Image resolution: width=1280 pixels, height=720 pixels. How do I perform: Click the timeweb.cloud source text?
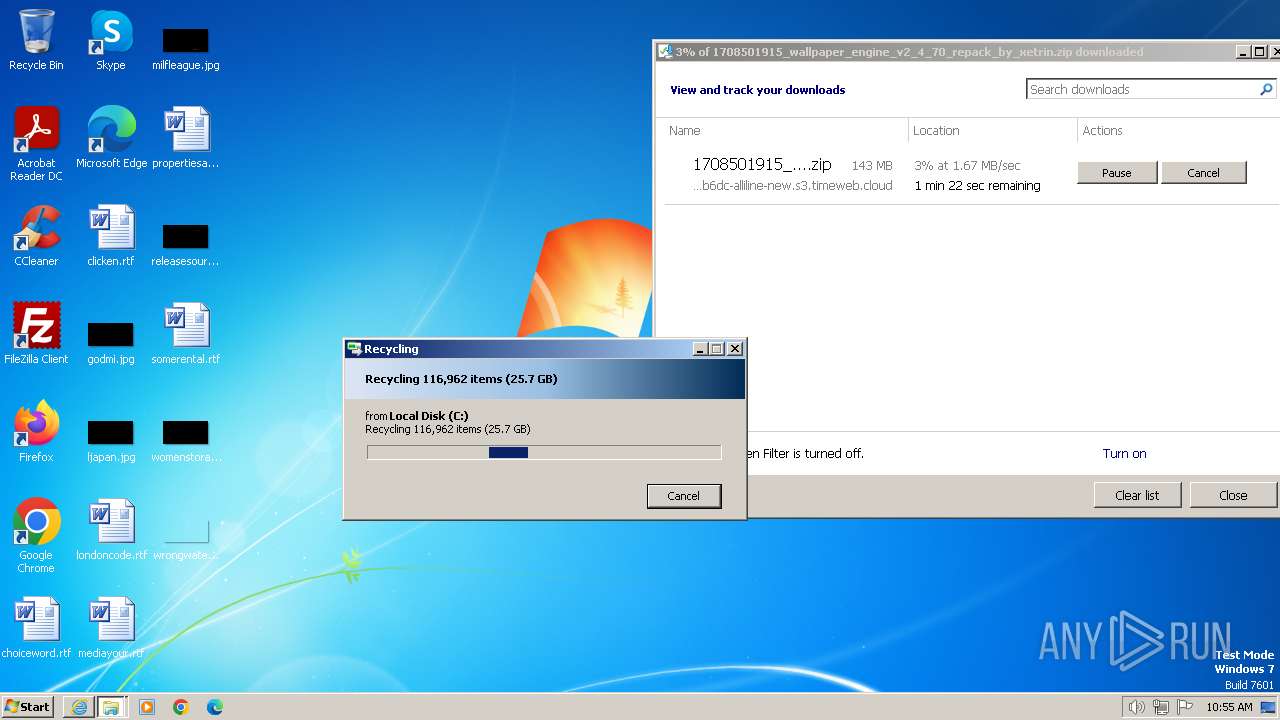(x=792, y=186)
